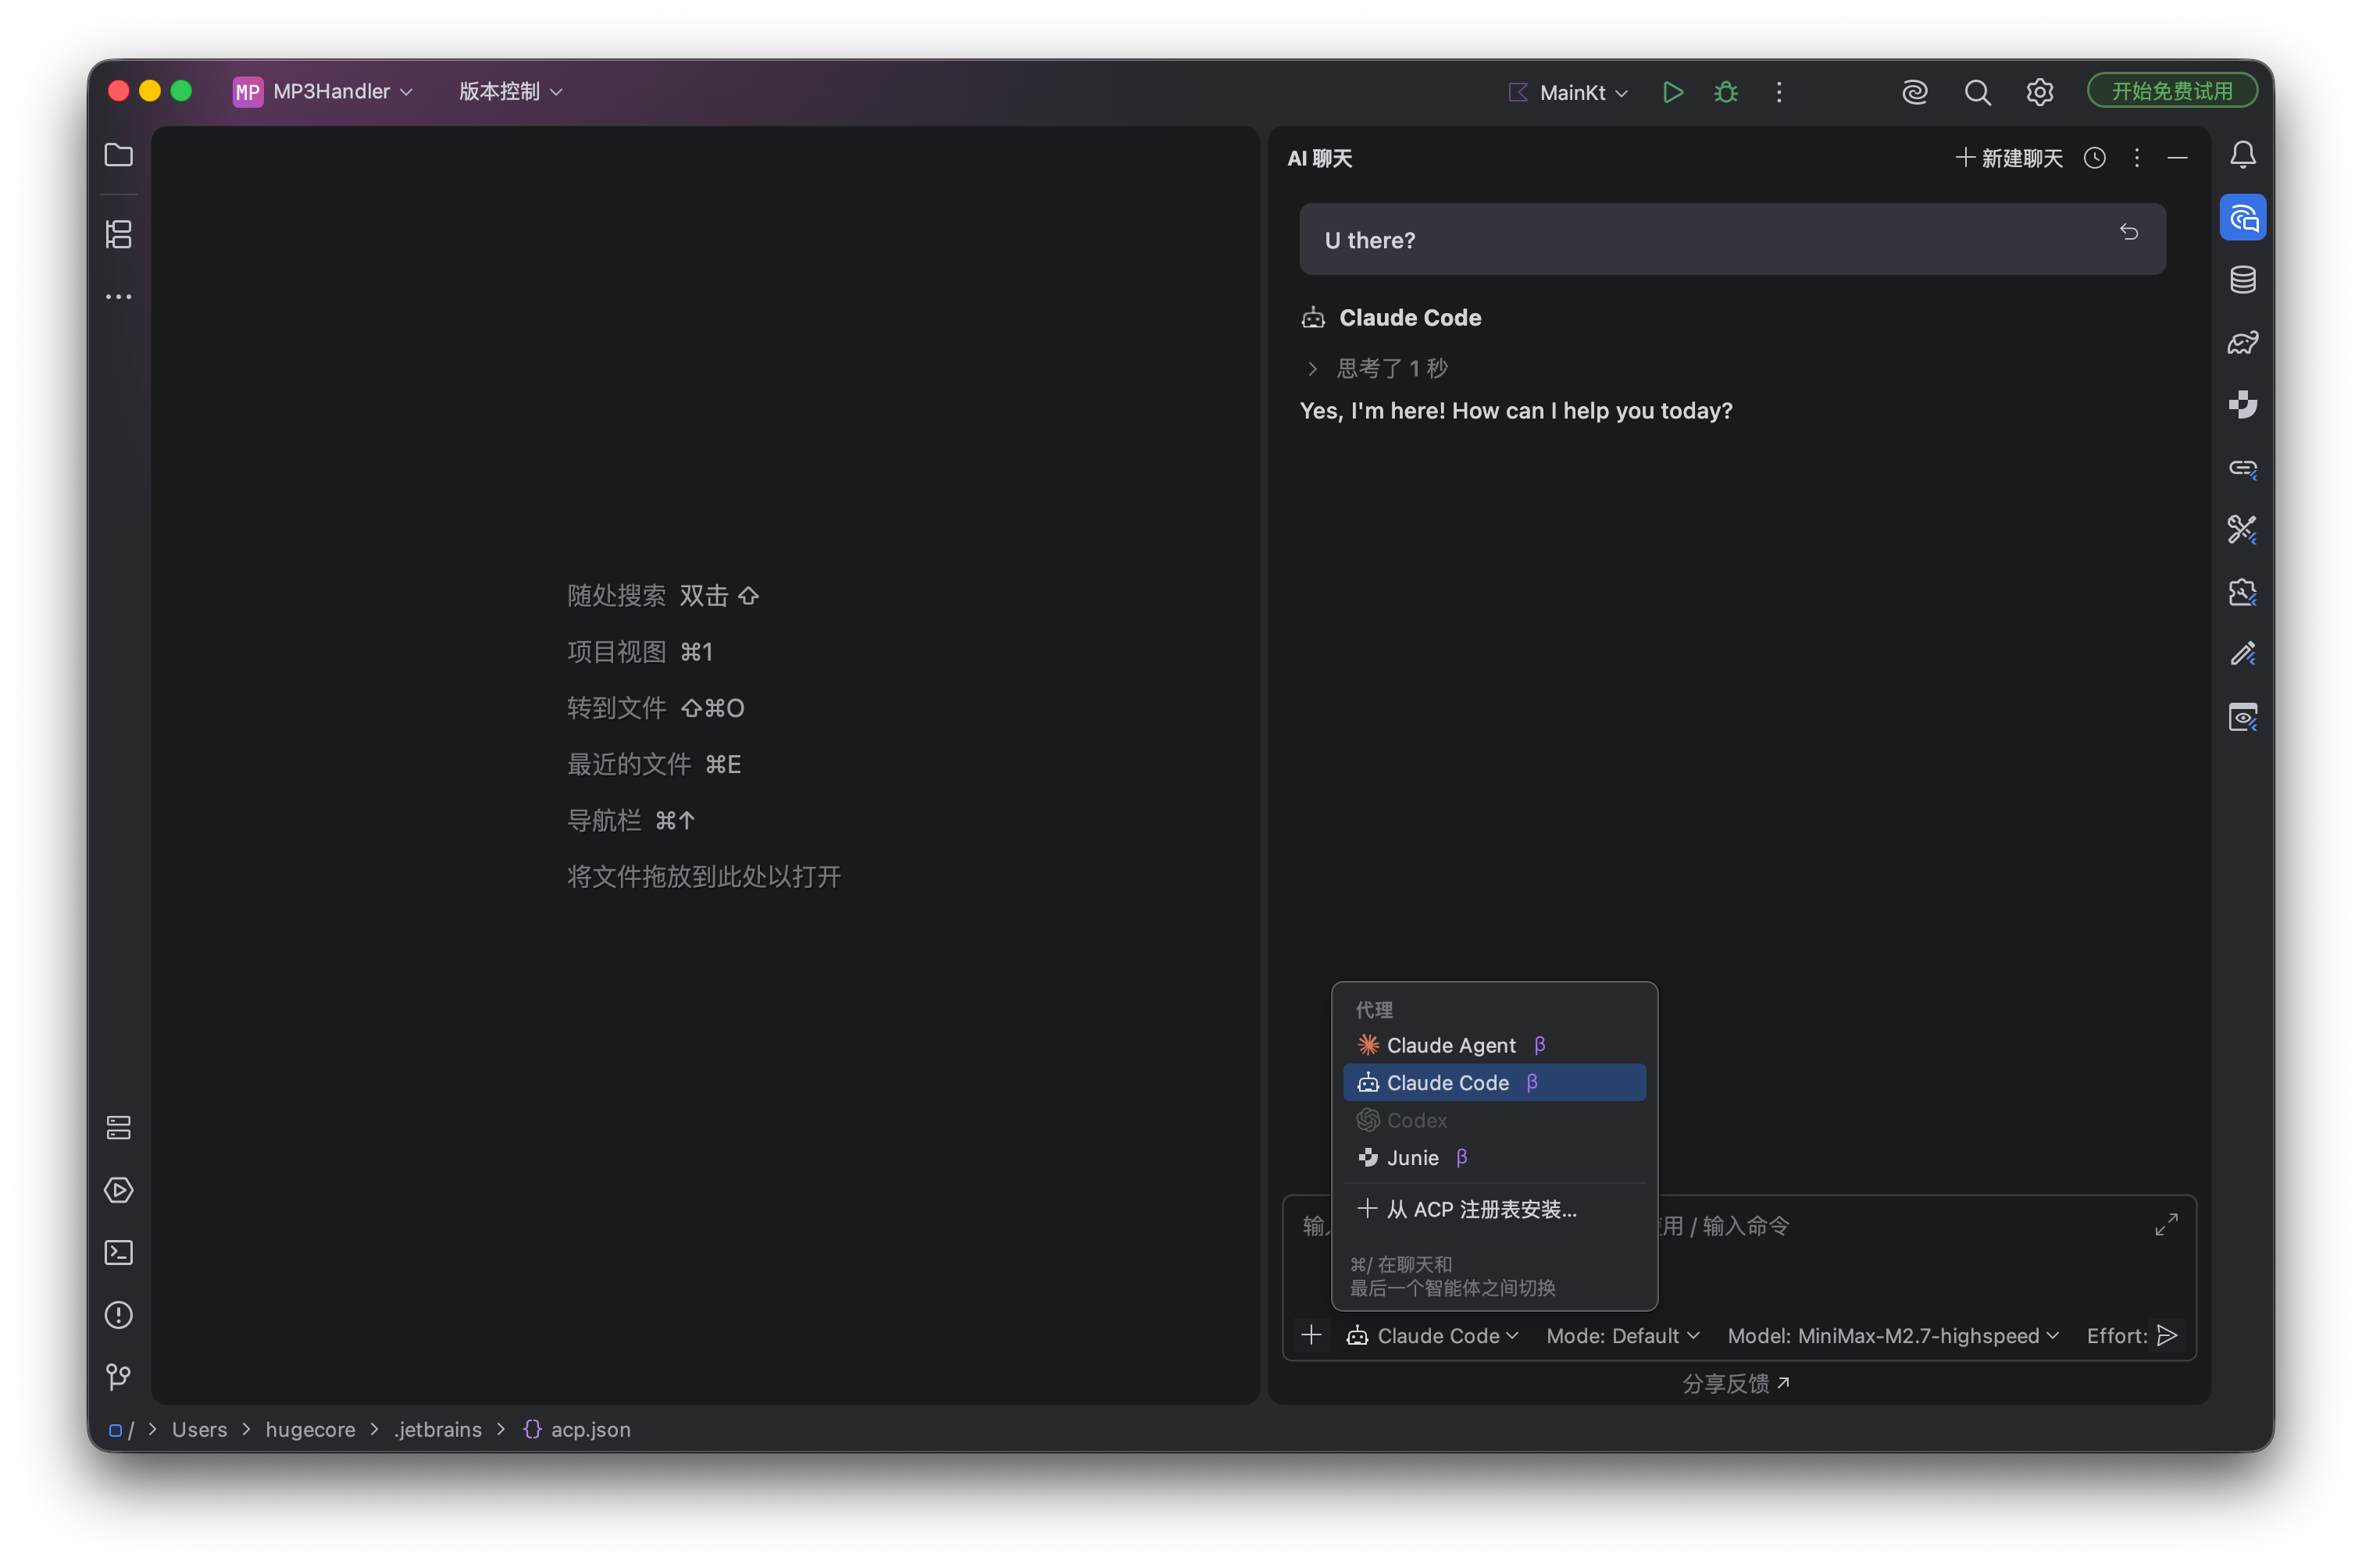2362x1568 pixels.
Task: Open 分享反馈 link
Action: coord(1736,1384)
